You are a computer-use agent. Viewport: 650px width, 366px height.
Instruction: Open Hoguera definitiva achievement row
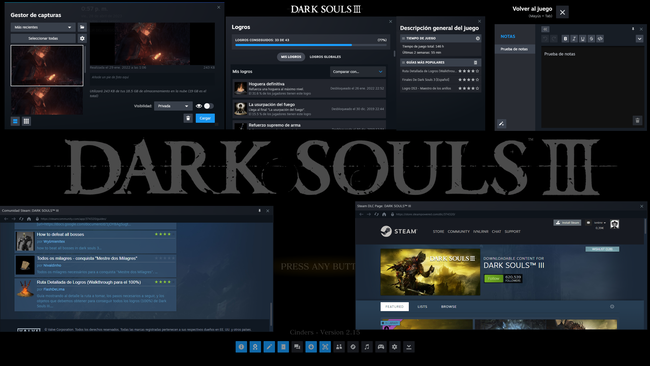point(309,88)
